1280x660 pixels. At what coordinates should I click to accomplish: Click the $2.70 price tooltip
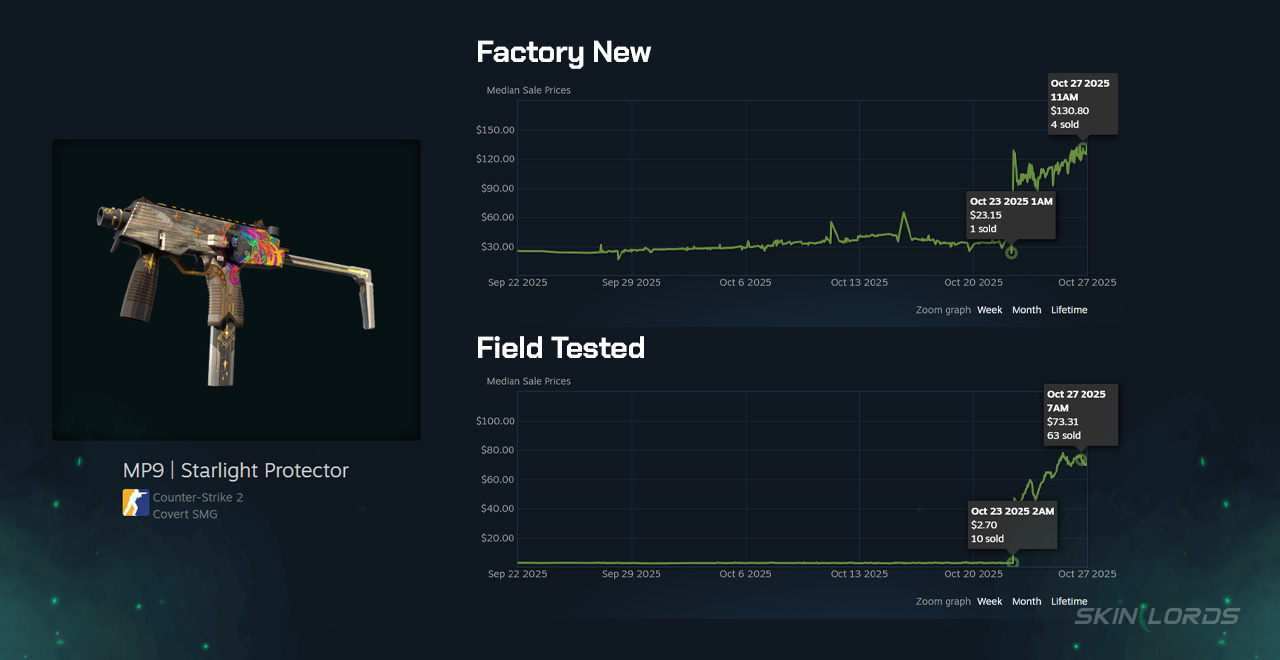[x=1012, y=525]
